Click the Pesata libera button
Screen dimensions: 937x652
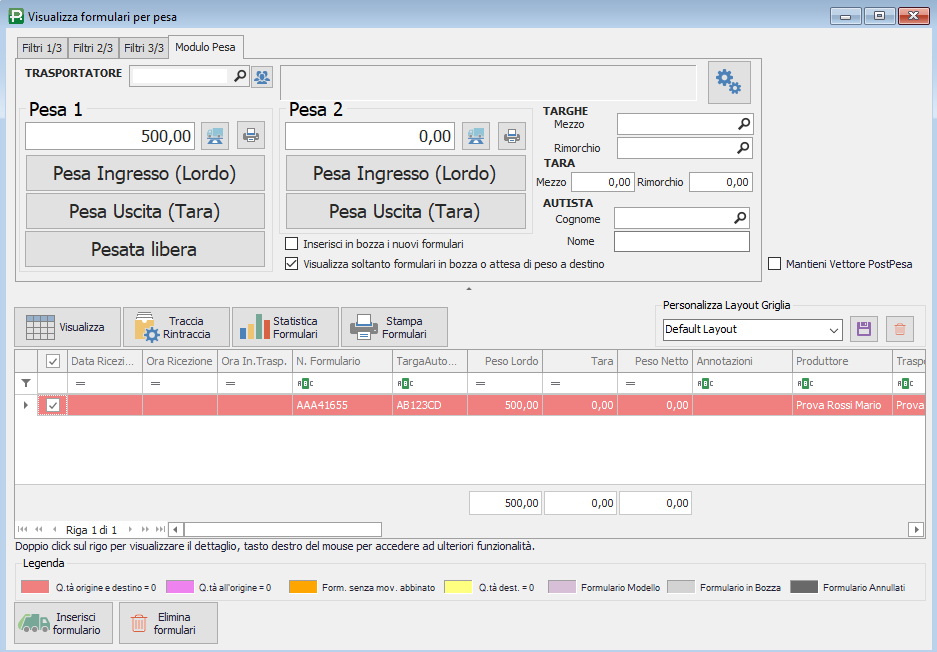click(144, 249)
